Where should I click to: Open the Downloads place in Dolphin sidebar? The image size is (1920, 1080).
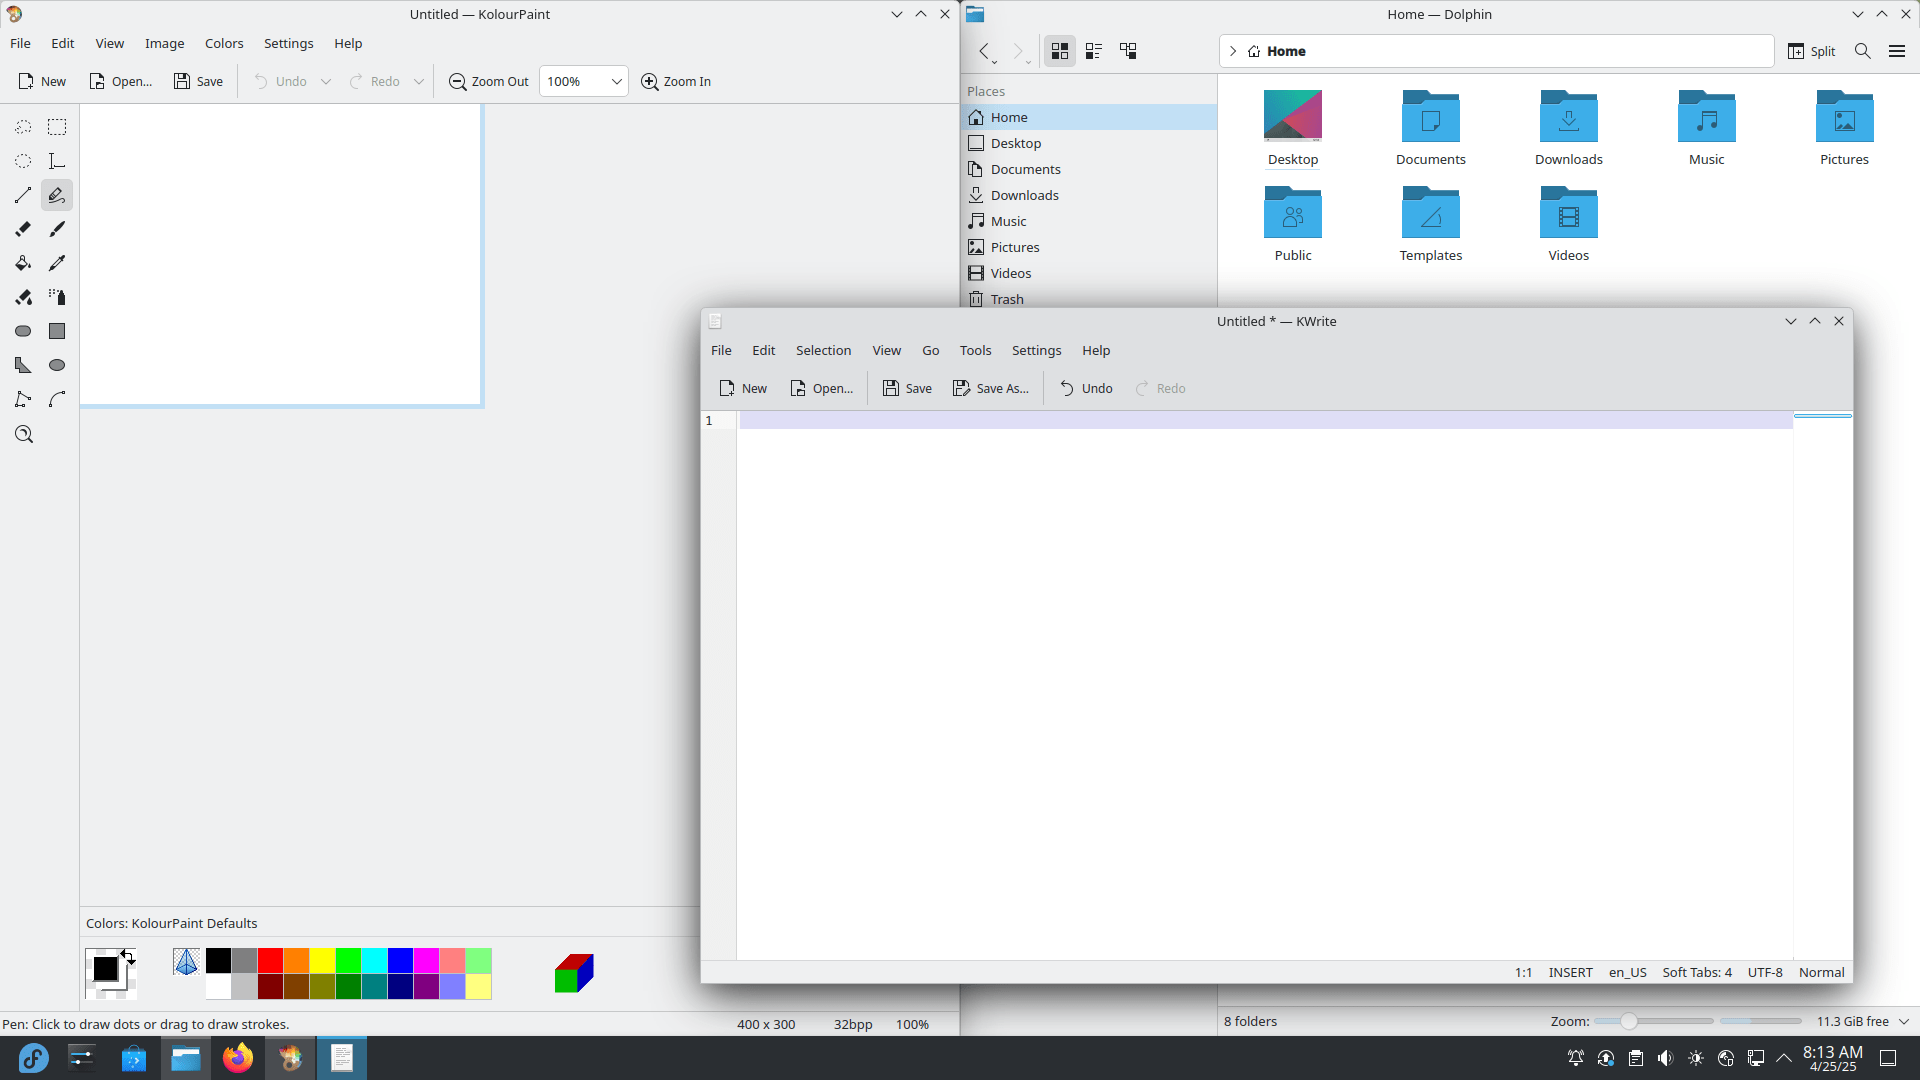[x=1024, y=195]
